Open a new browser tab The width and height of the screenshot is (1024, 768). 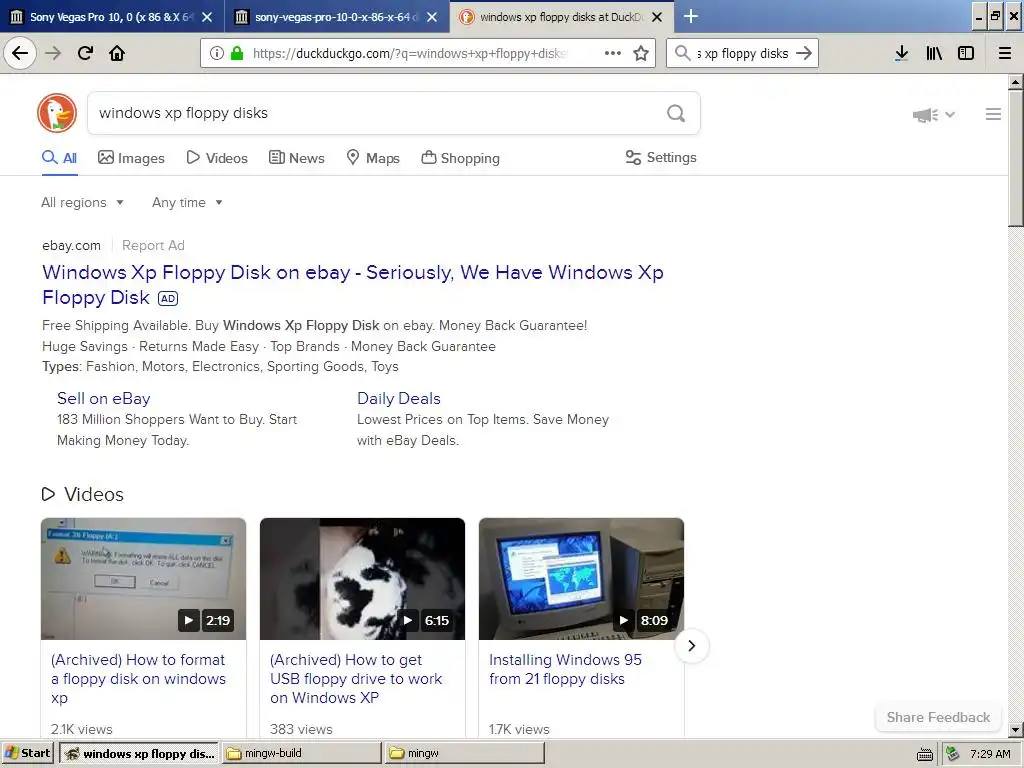coord(690,16)
